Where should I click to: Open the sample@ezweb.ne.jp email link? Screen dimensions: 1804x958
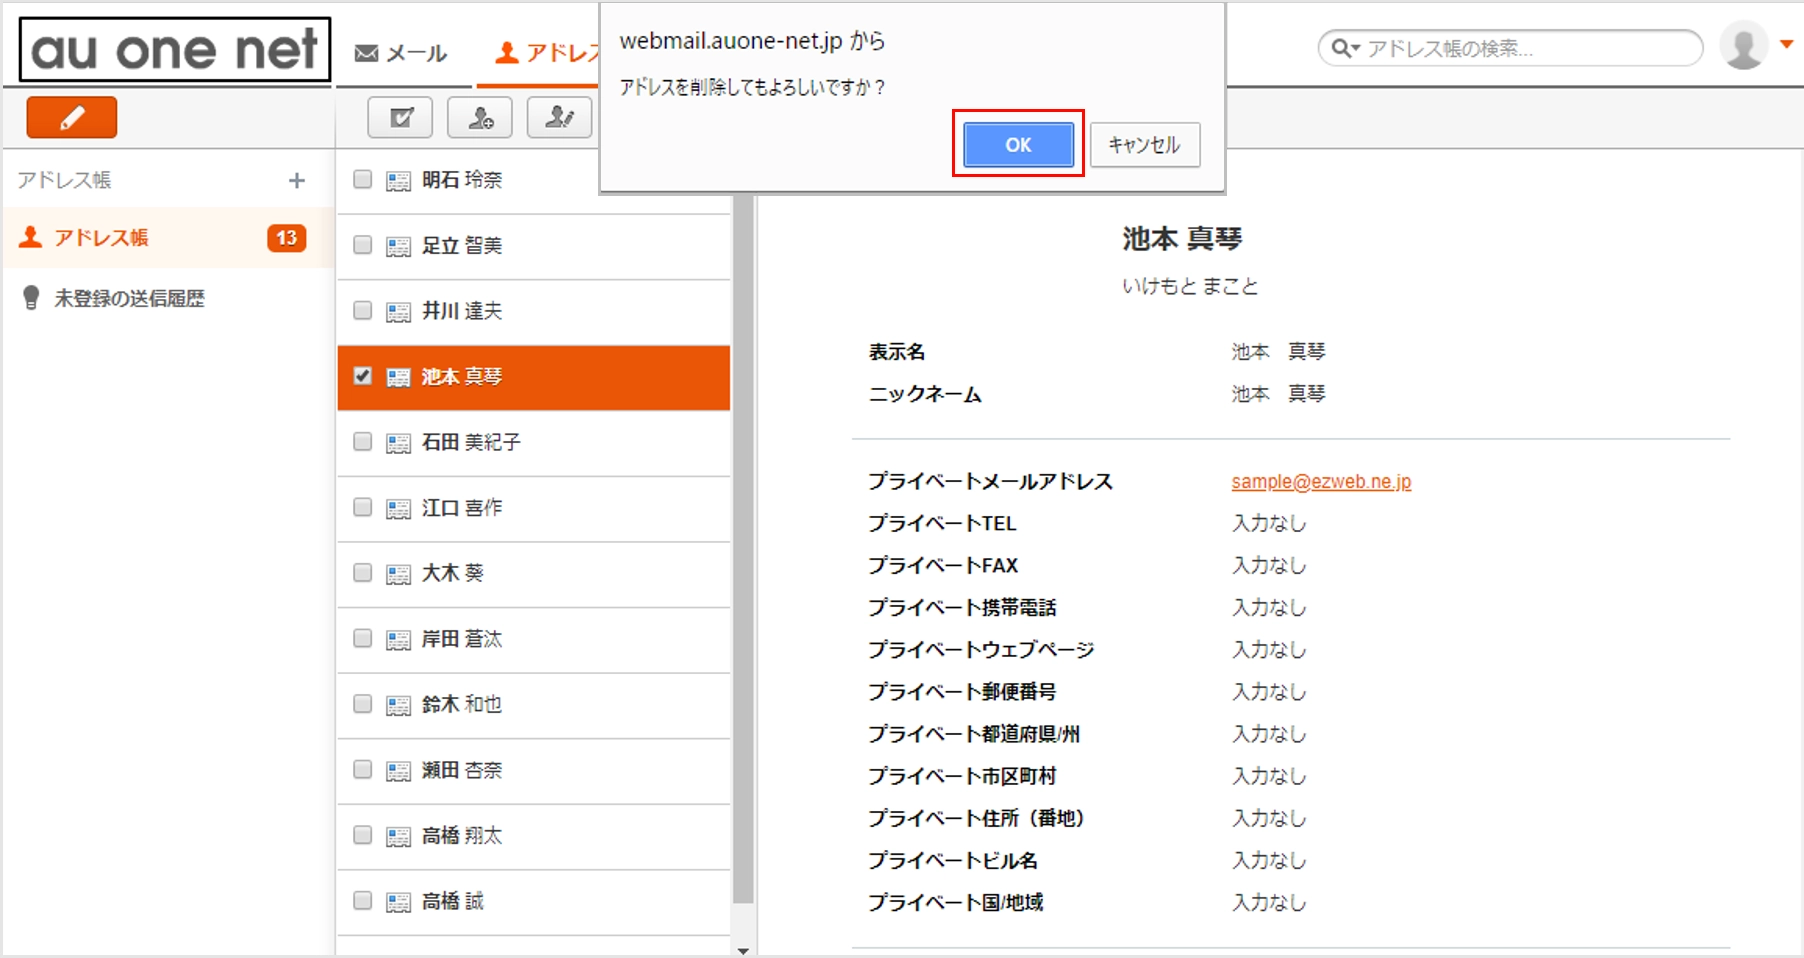tap(1320, 481)
